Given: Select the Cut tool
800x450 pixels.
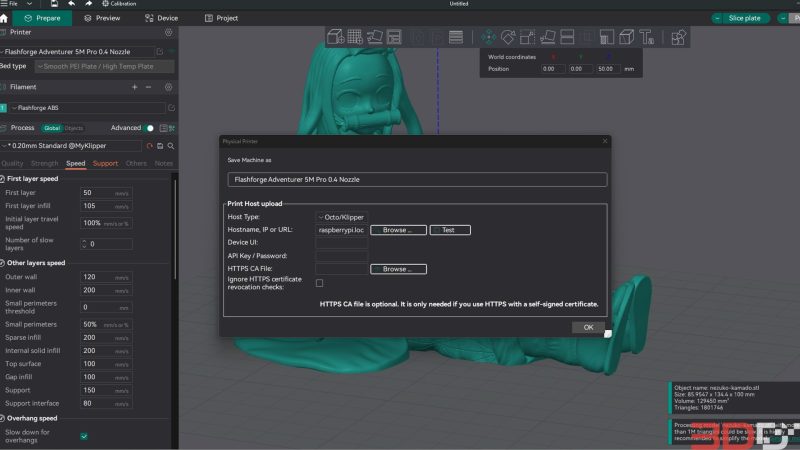Looking at the screenshot, I should (x=567, y=37).
